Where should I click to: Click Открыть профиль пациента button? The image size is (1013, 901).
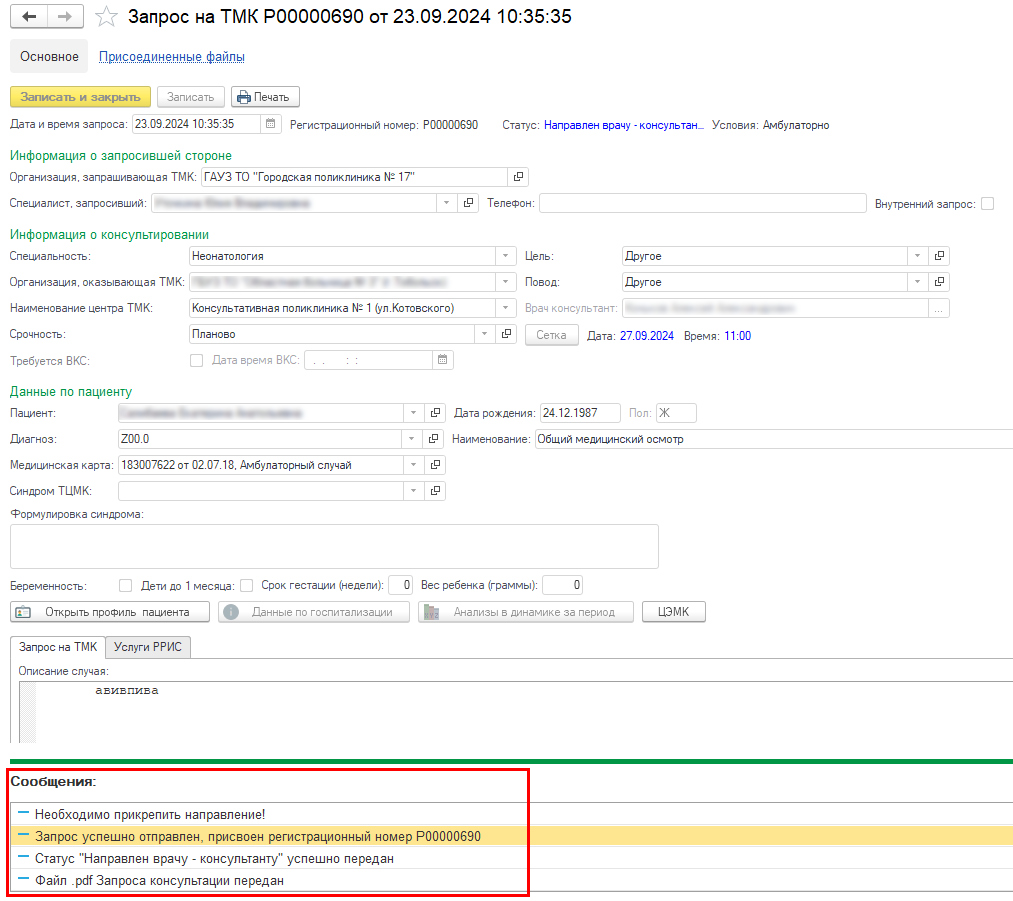tap(111, 612)
